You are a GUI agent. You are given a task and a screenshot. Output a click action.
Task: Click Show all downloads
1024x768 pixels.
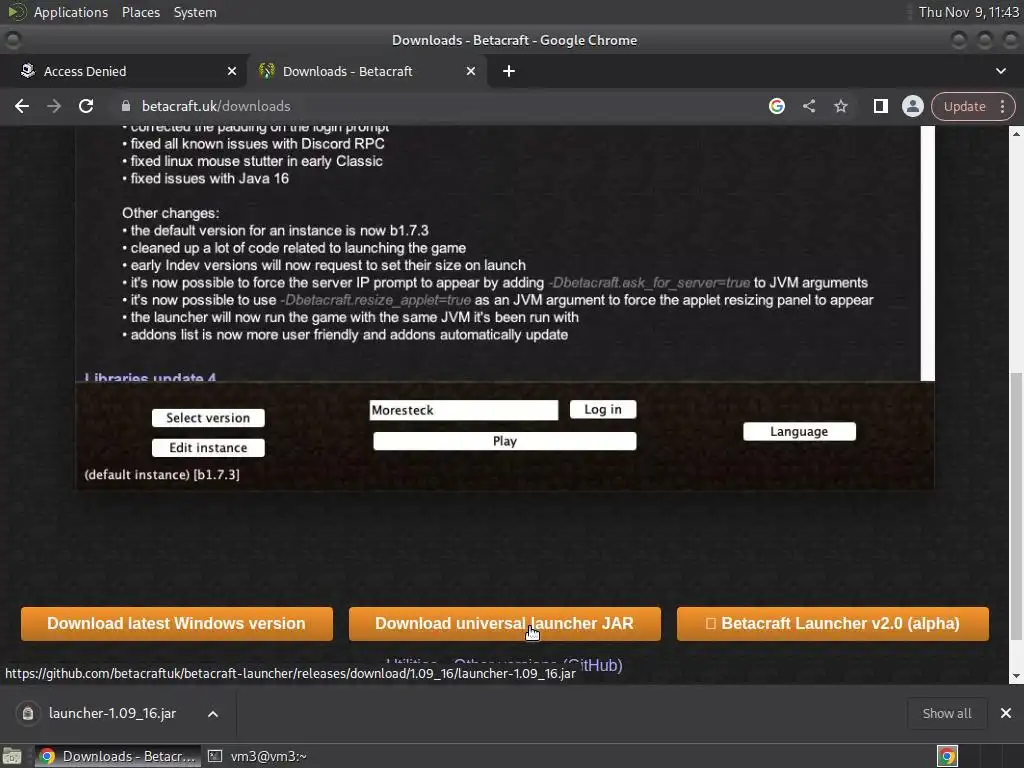pos(946,714)
